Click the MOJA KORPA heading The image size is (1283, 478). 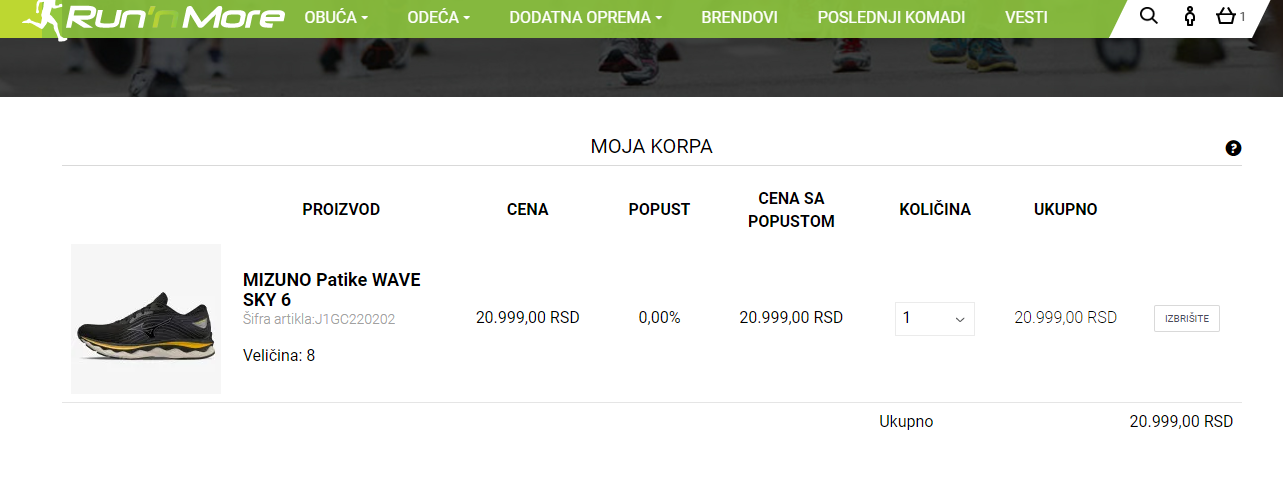click(x=651, y=147)
